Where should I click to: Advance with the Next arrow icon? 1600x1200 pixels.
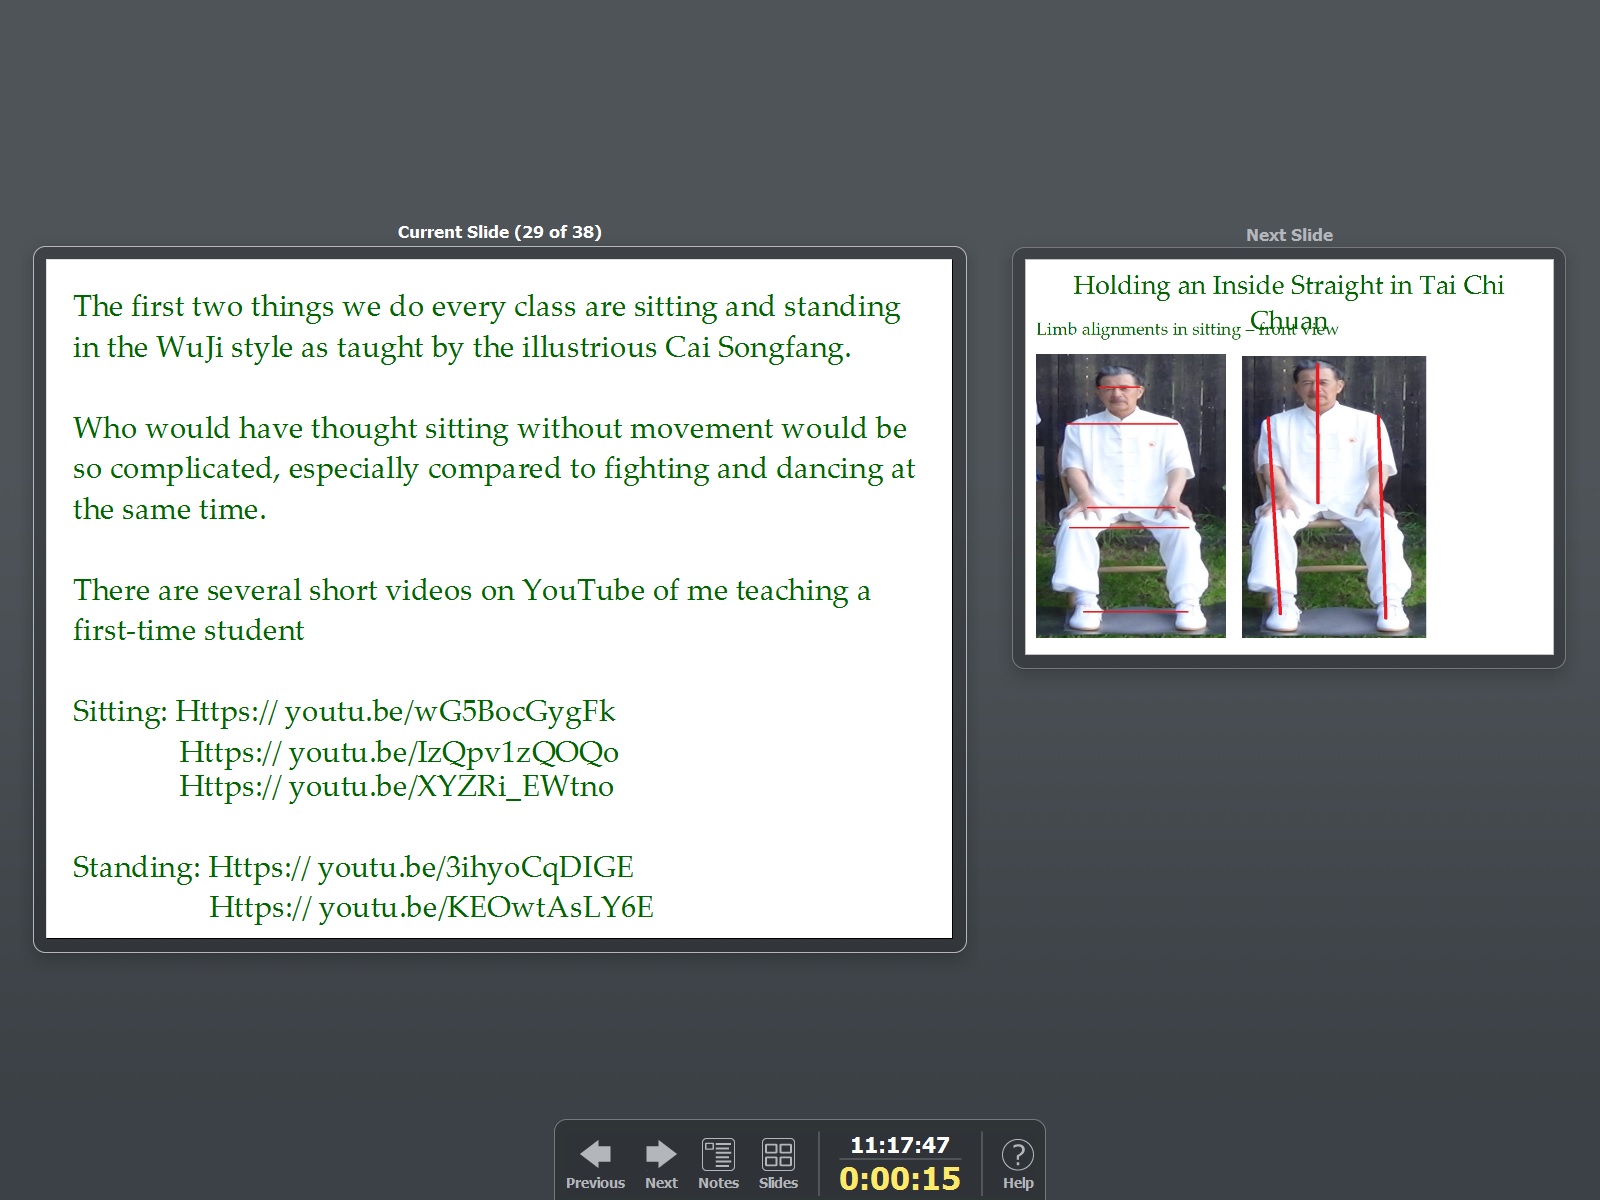coord(661,1162)
